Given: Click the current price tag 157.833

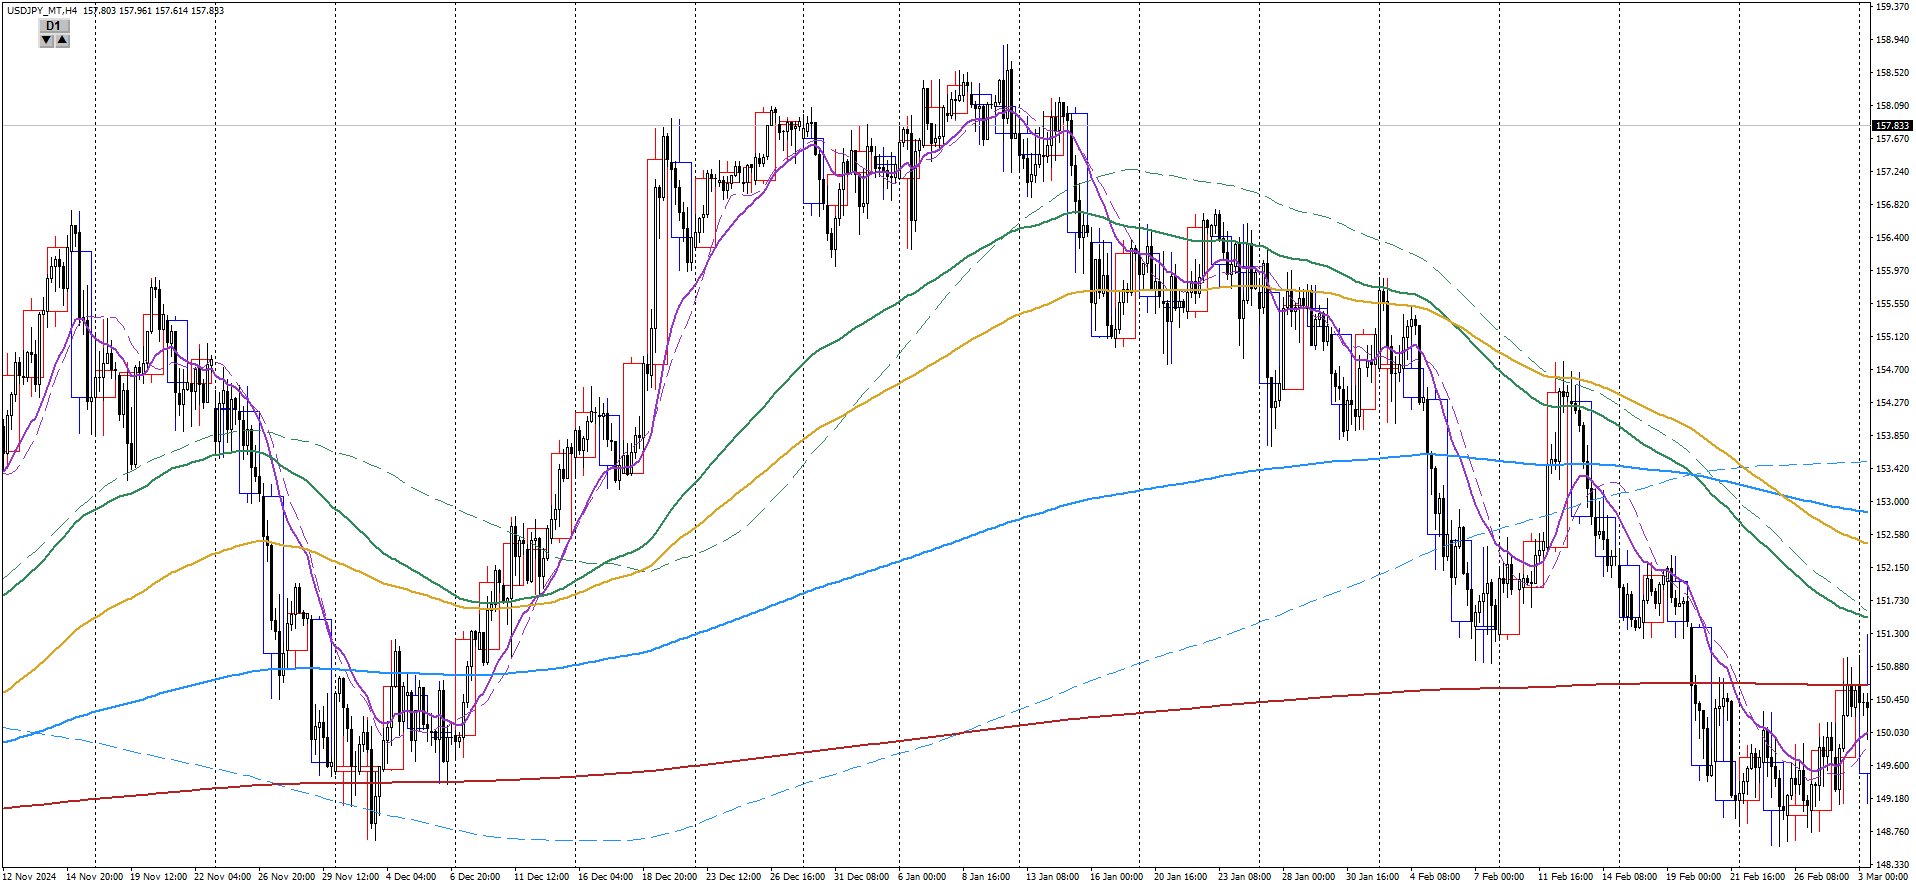Looking at the screenshot, I should click(x=1892, y=126).
